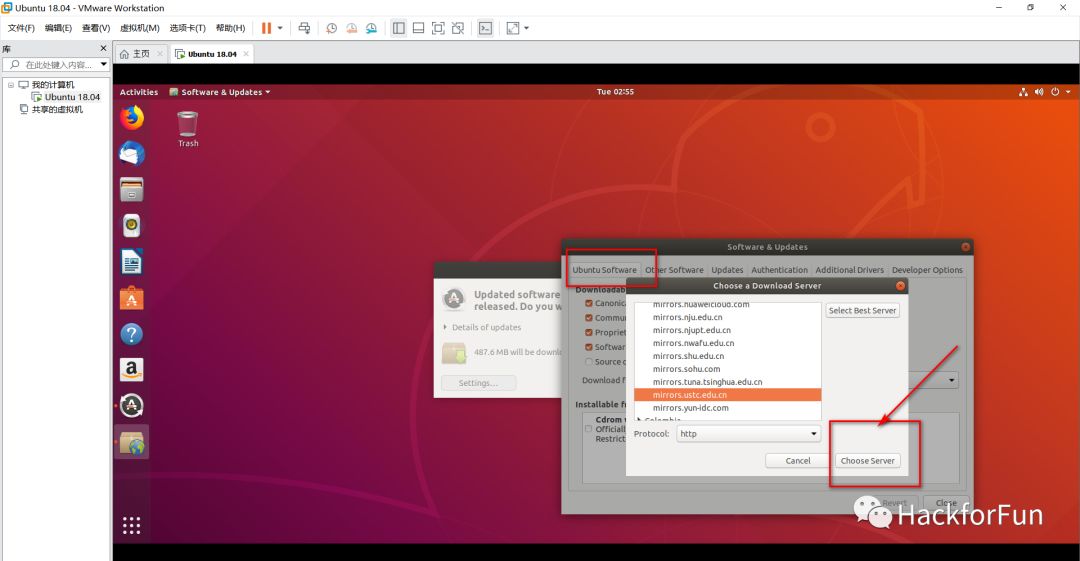Click the Software & Updates dock icon
This screenshot has height=561, width=1080.
click(132, 442)
